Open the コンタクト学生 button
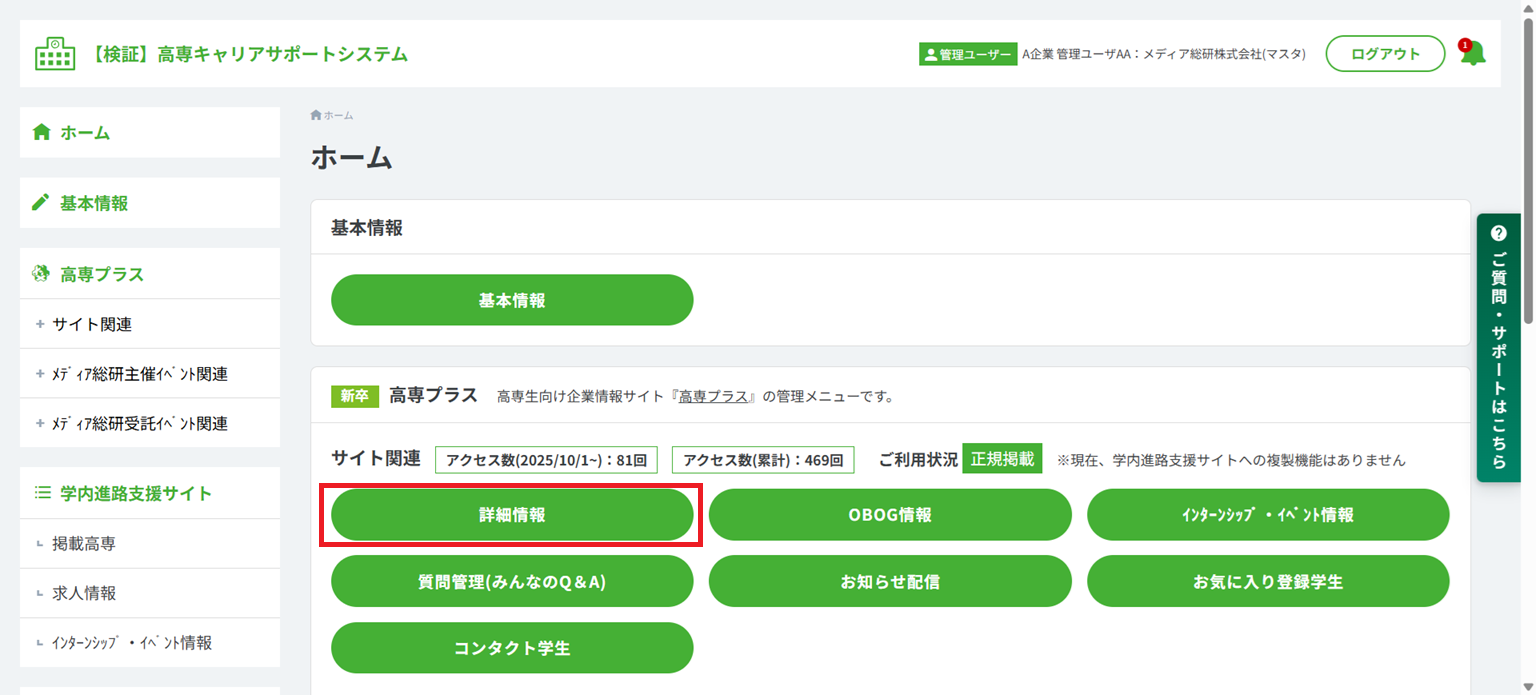This screenshot has height=695, width=1536. 512,648
